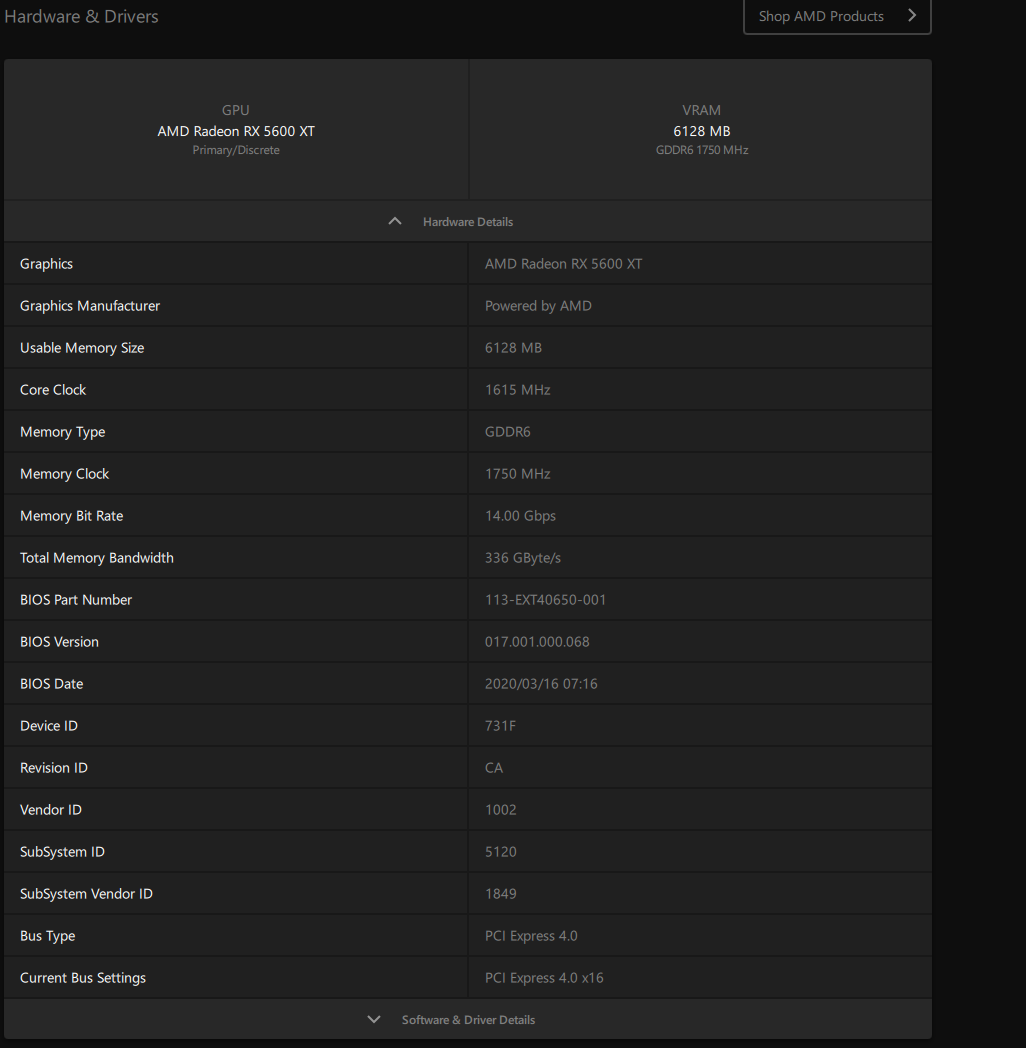The width and height of the screenshot is (1026, 1048).
Task: Select the Device ID value 731F
Action: tap(500, 726)
